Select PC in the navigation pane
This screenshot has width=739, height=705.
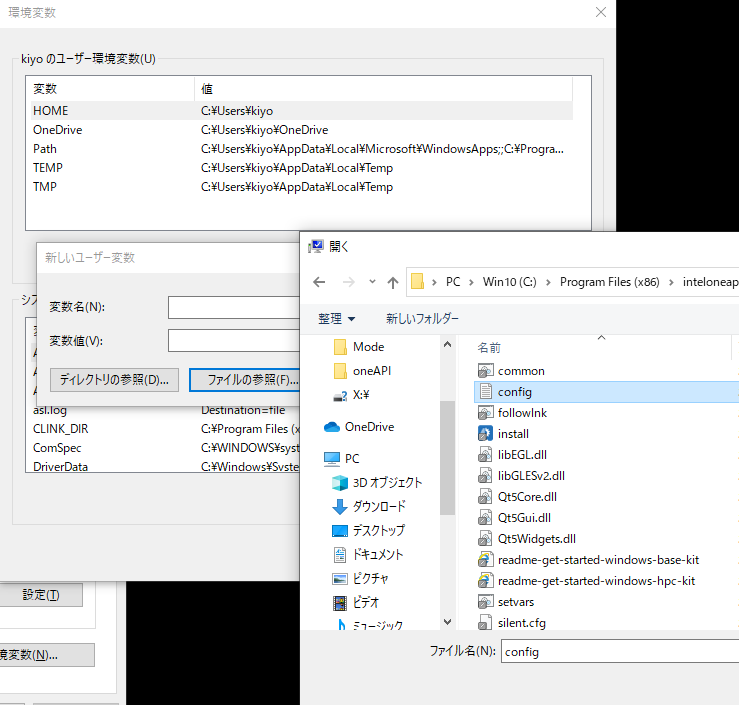coord(342,459)
